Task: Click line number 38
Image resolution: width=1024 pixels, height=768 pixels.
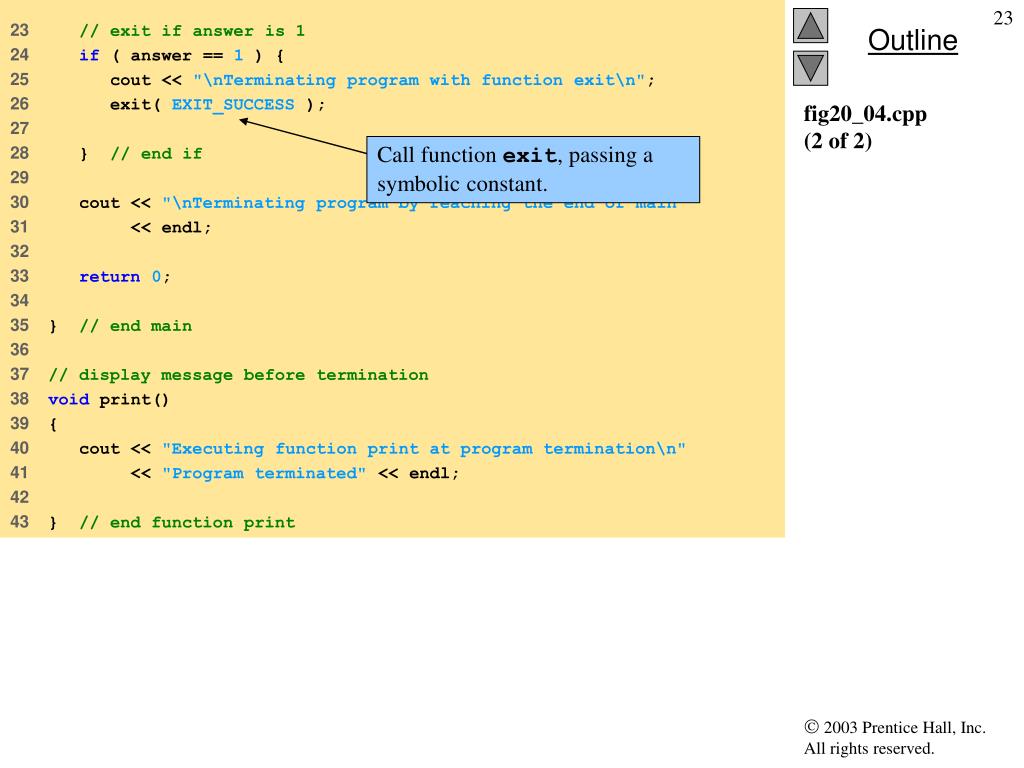Action: pos(20,399)
